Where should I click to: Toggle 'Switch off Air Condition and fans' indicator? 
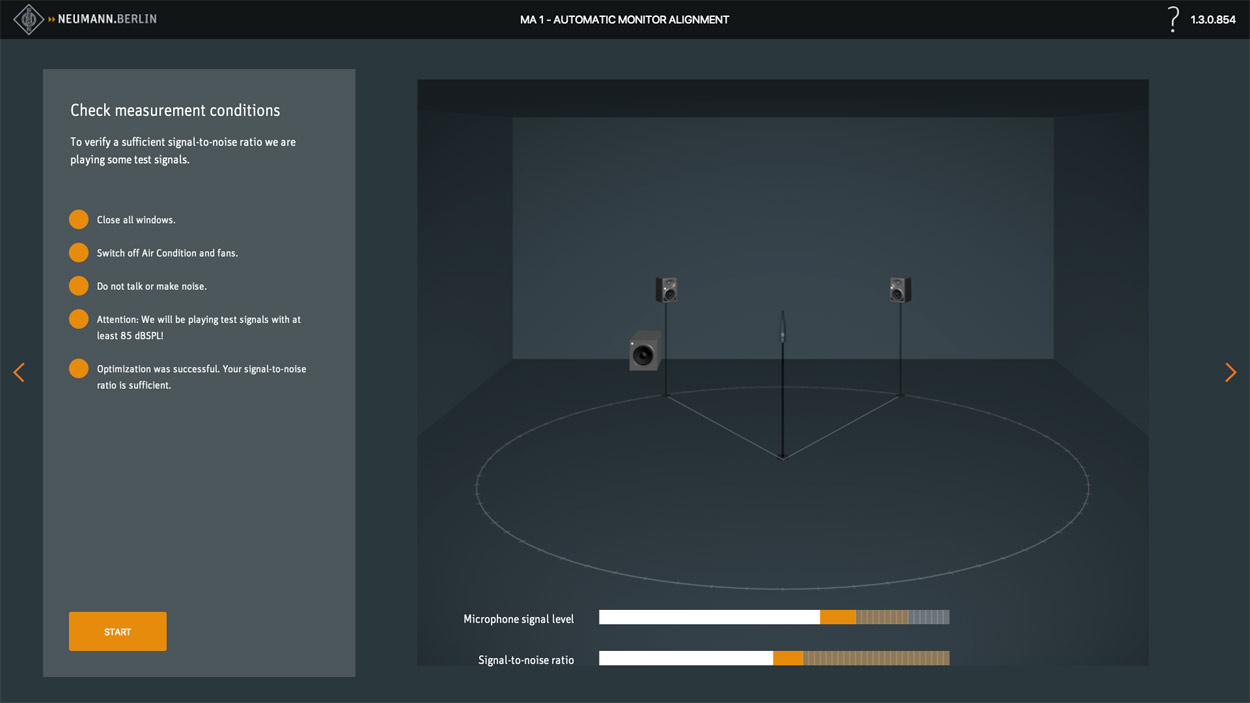point(79,252)
